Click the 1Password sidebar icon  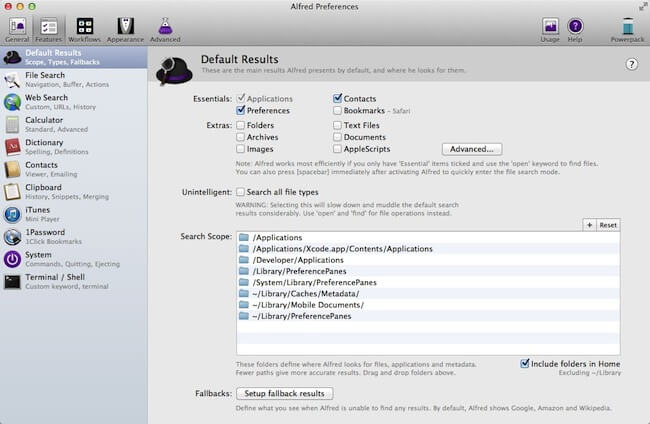click(x=12, y=237)
